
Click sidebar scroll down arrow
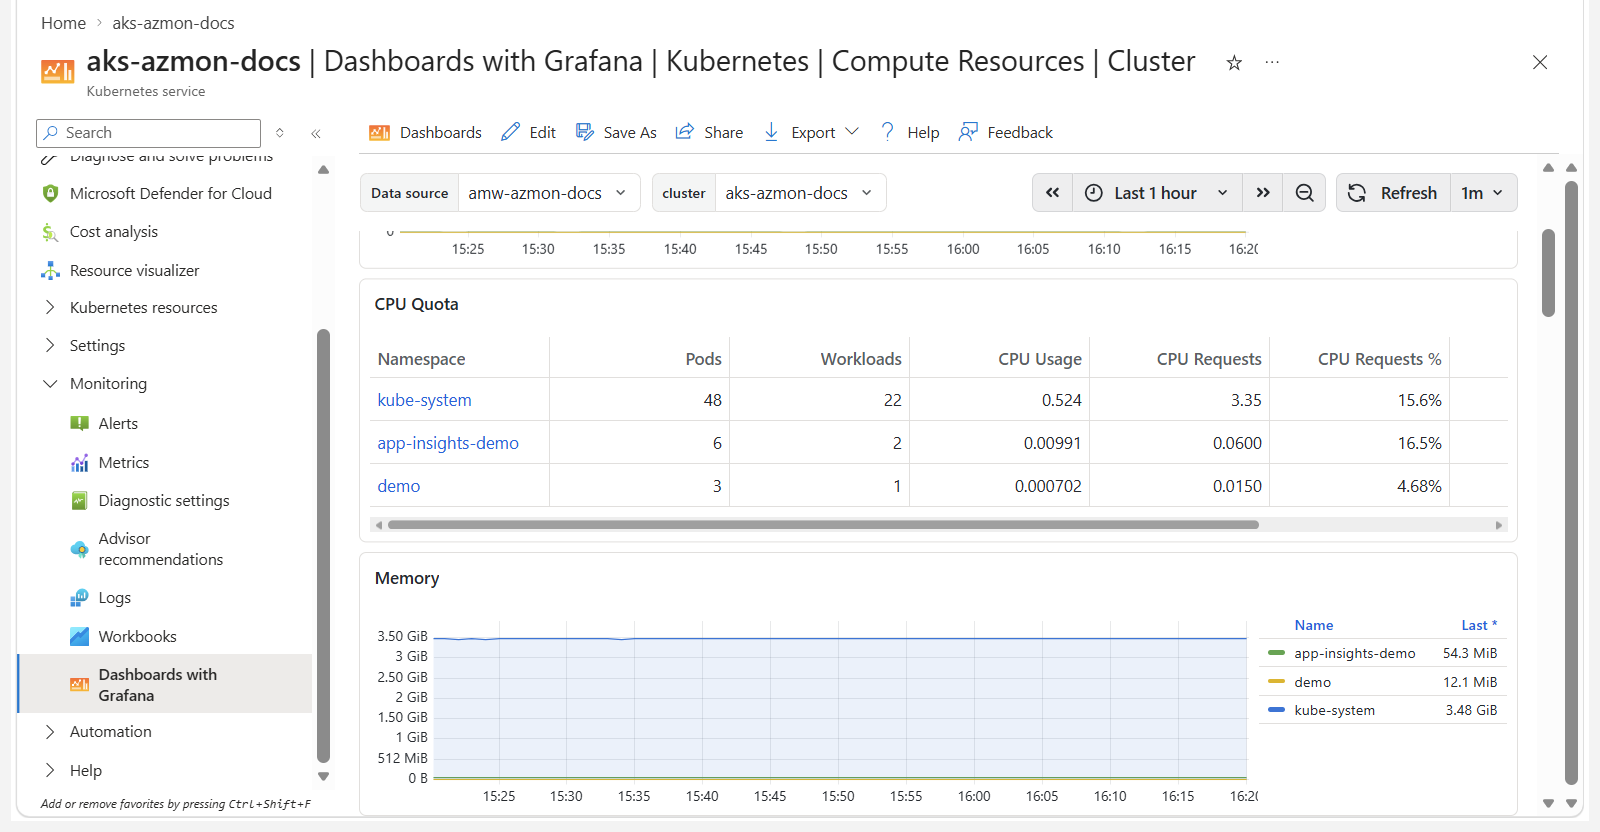(323, 776)
